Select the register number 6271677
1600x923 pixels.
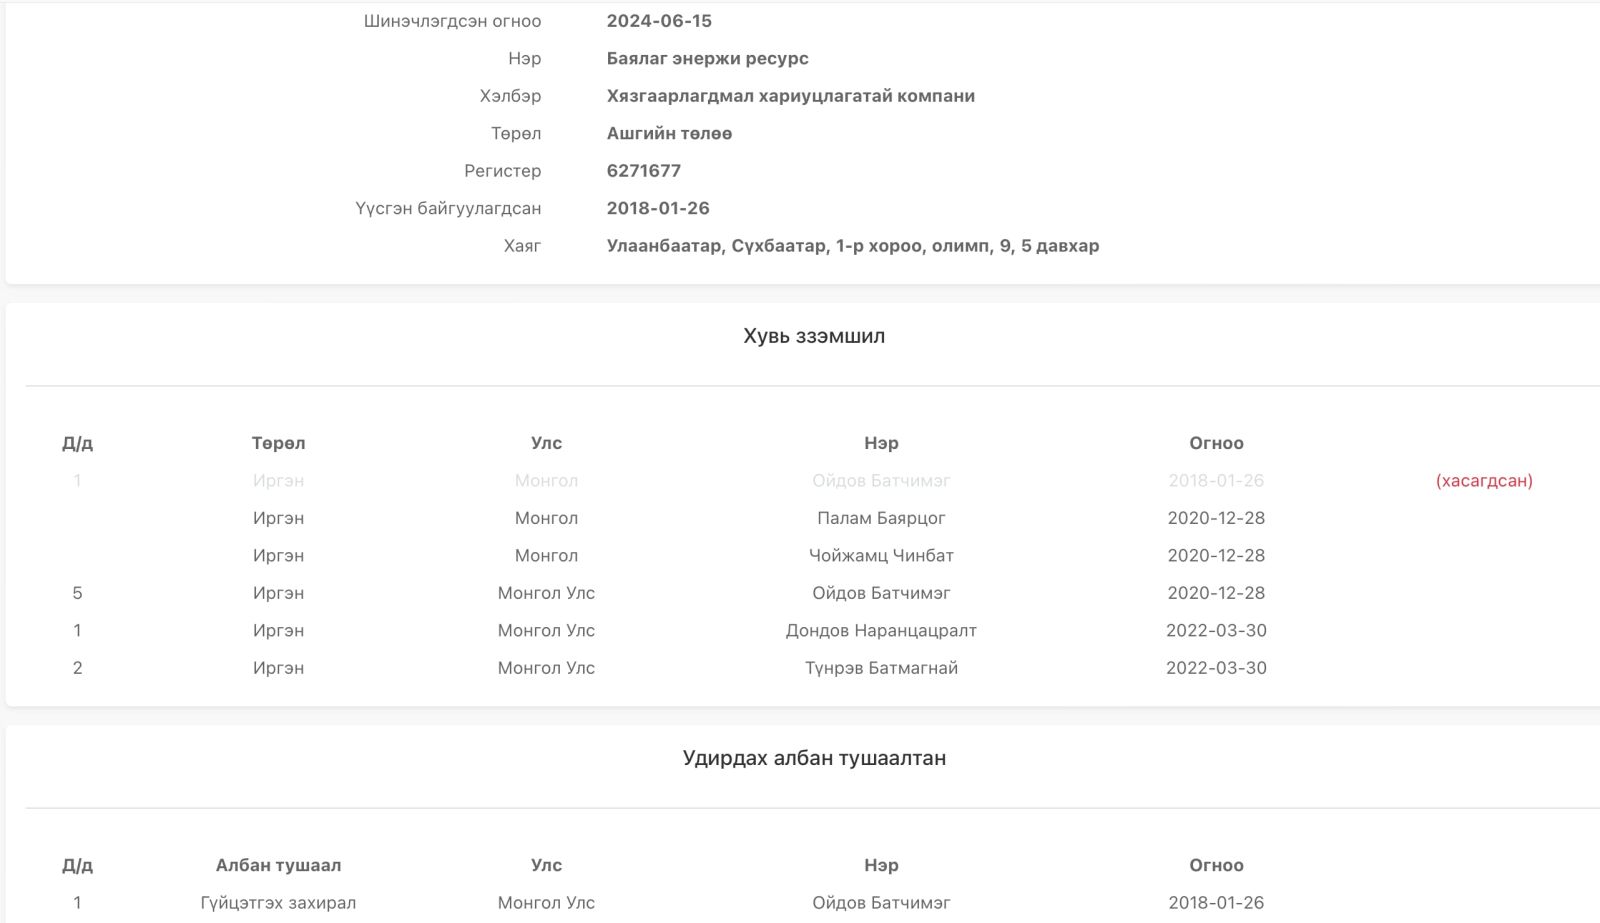(x=643, y=171)
